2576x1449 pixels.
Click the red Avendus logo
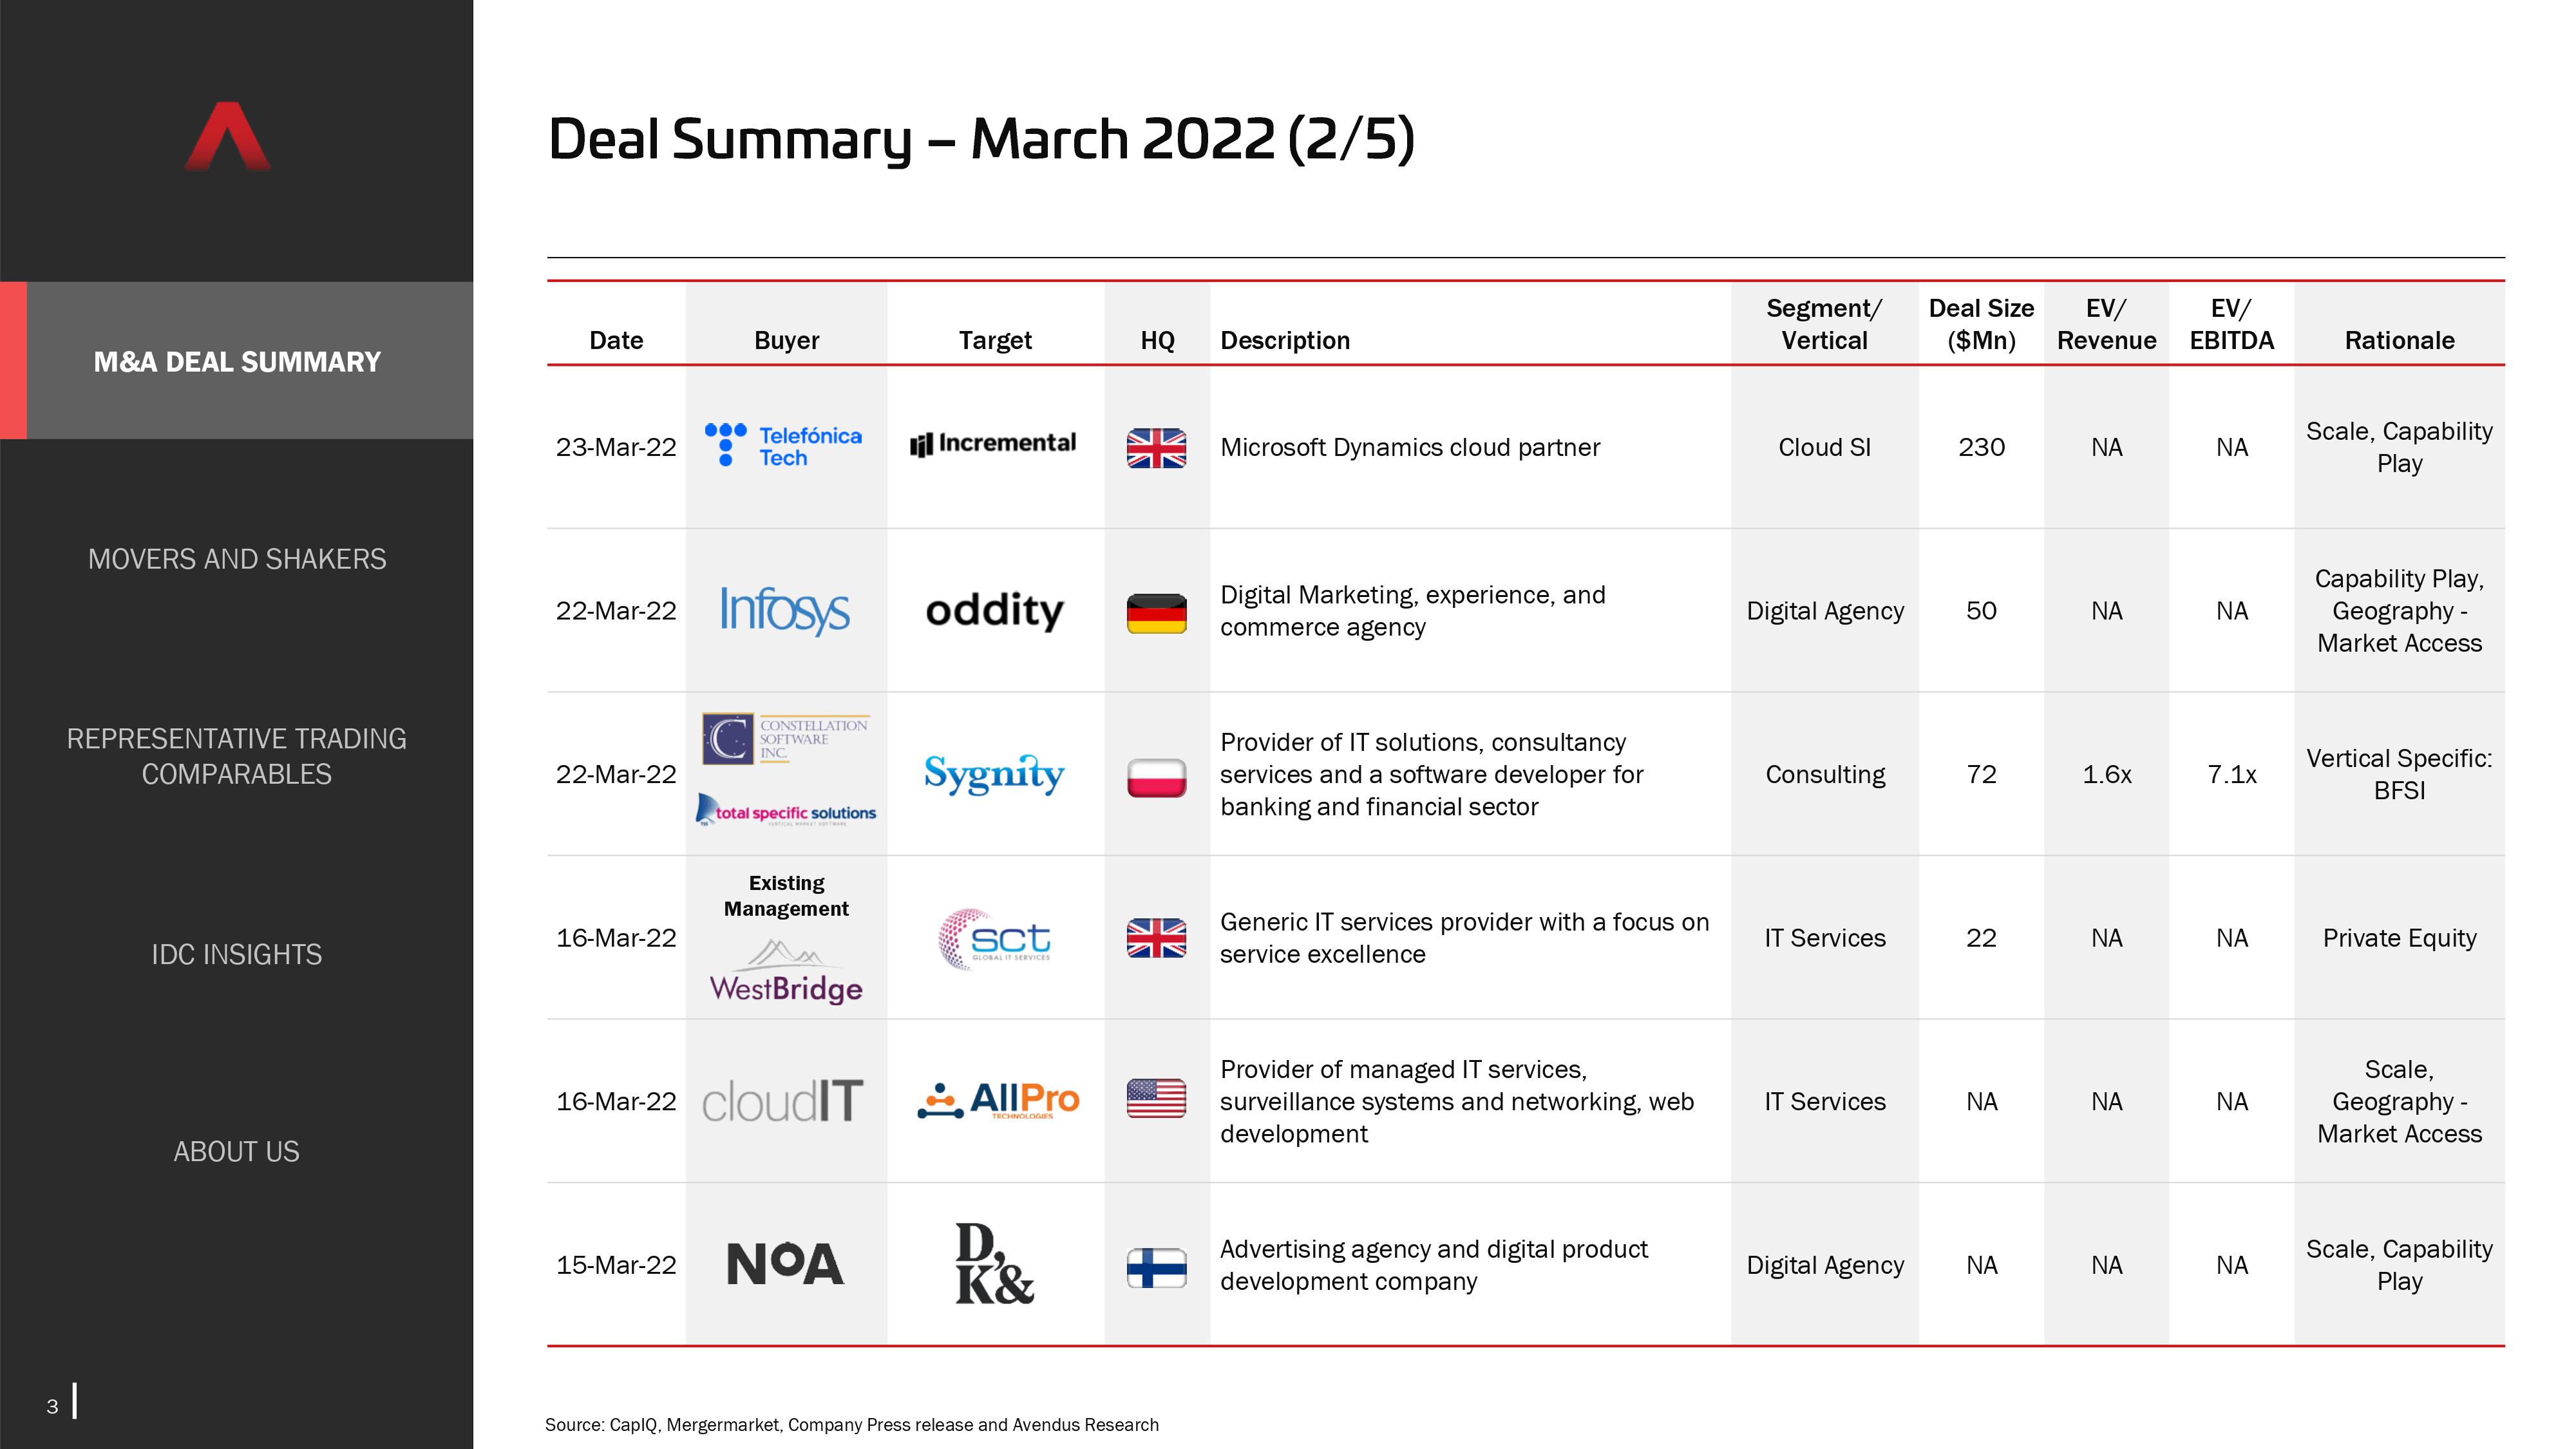pyautogui.click(x=228, y=136)
